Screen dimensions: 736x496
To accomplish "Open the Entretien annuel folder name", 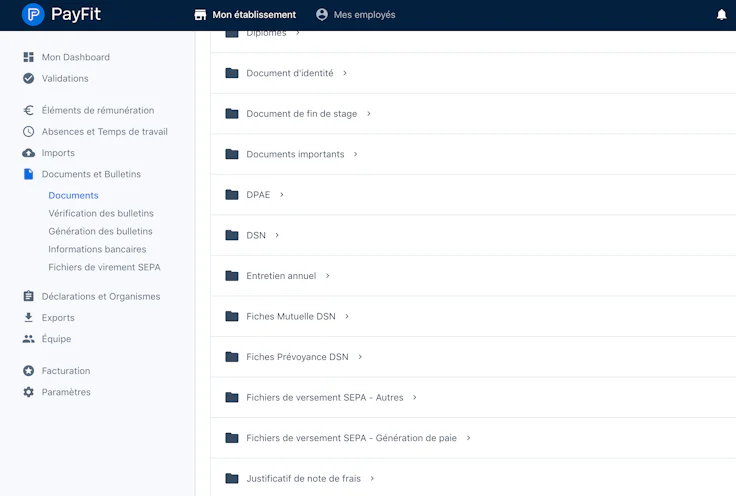I will tap(281, 276).
